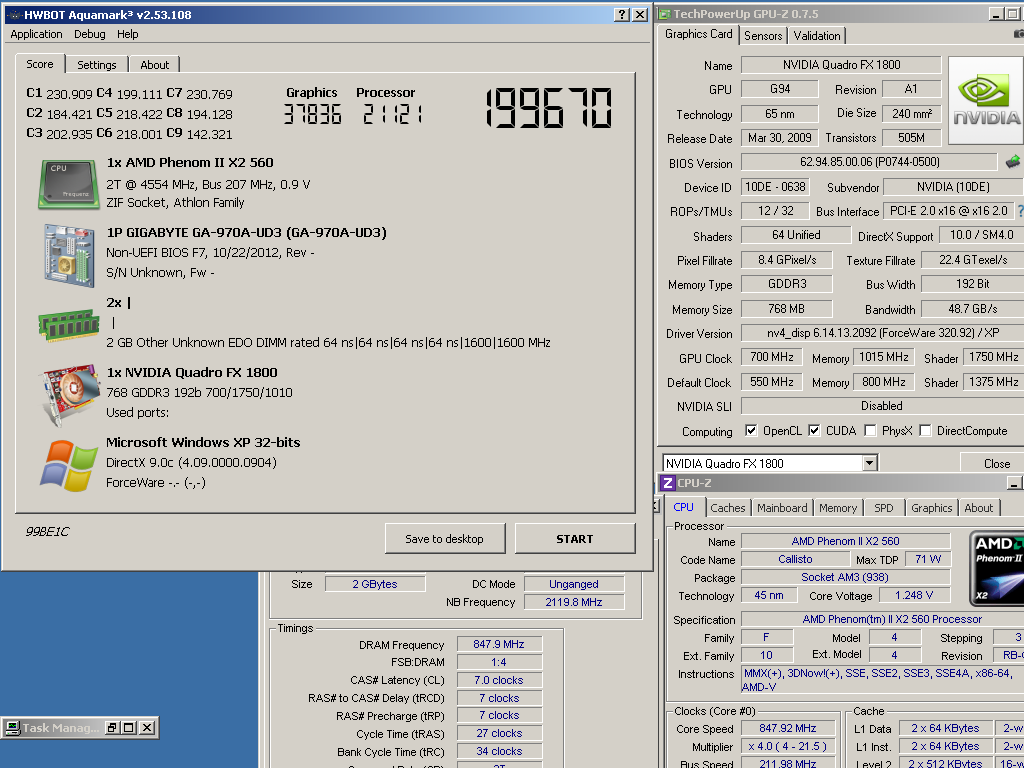Screen dimensions: 1024x768
Task: Switch to the About tab in Aquamark
Action: click(x=155, y=65)
